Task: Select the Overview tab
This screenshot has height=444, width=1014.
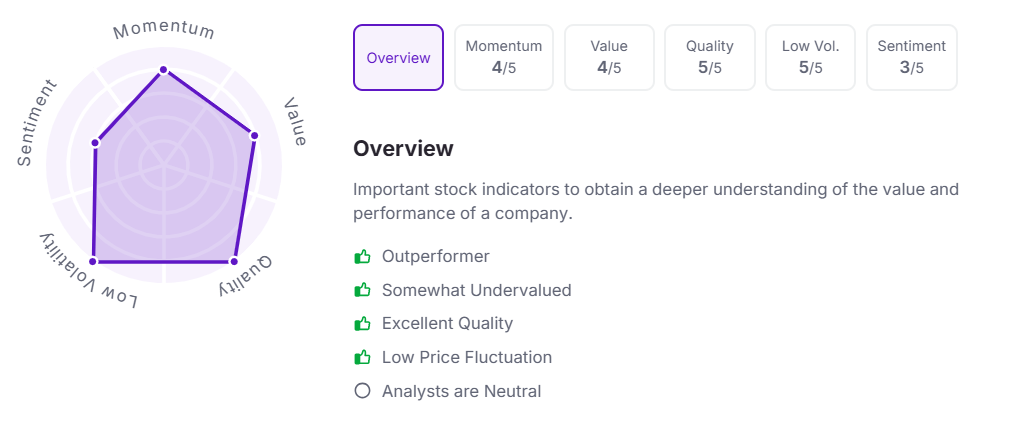Action: pos(398,58)
